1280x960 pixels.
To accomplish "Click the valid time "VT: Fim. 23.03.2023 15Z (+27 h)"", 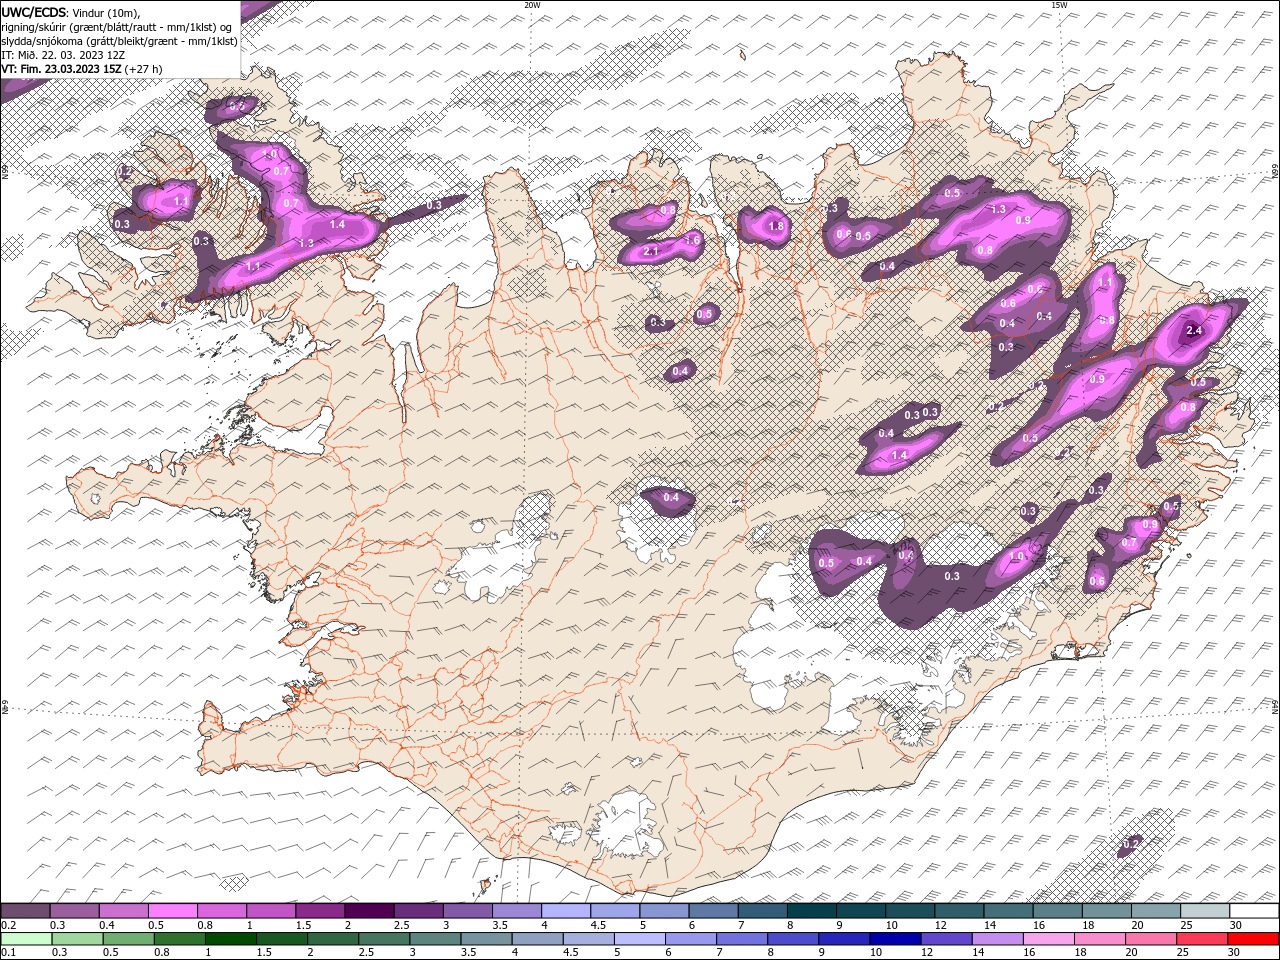I will (82, 68).
